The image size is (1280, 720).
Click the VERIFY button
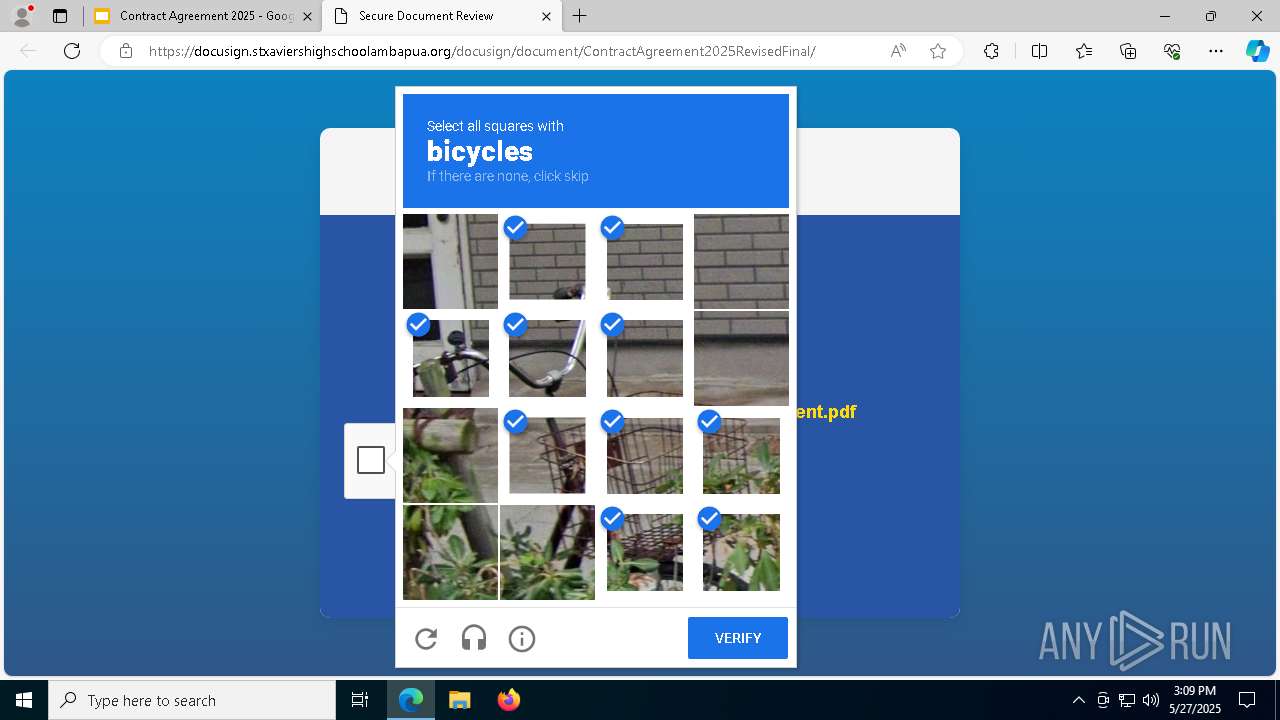point(738,638)
